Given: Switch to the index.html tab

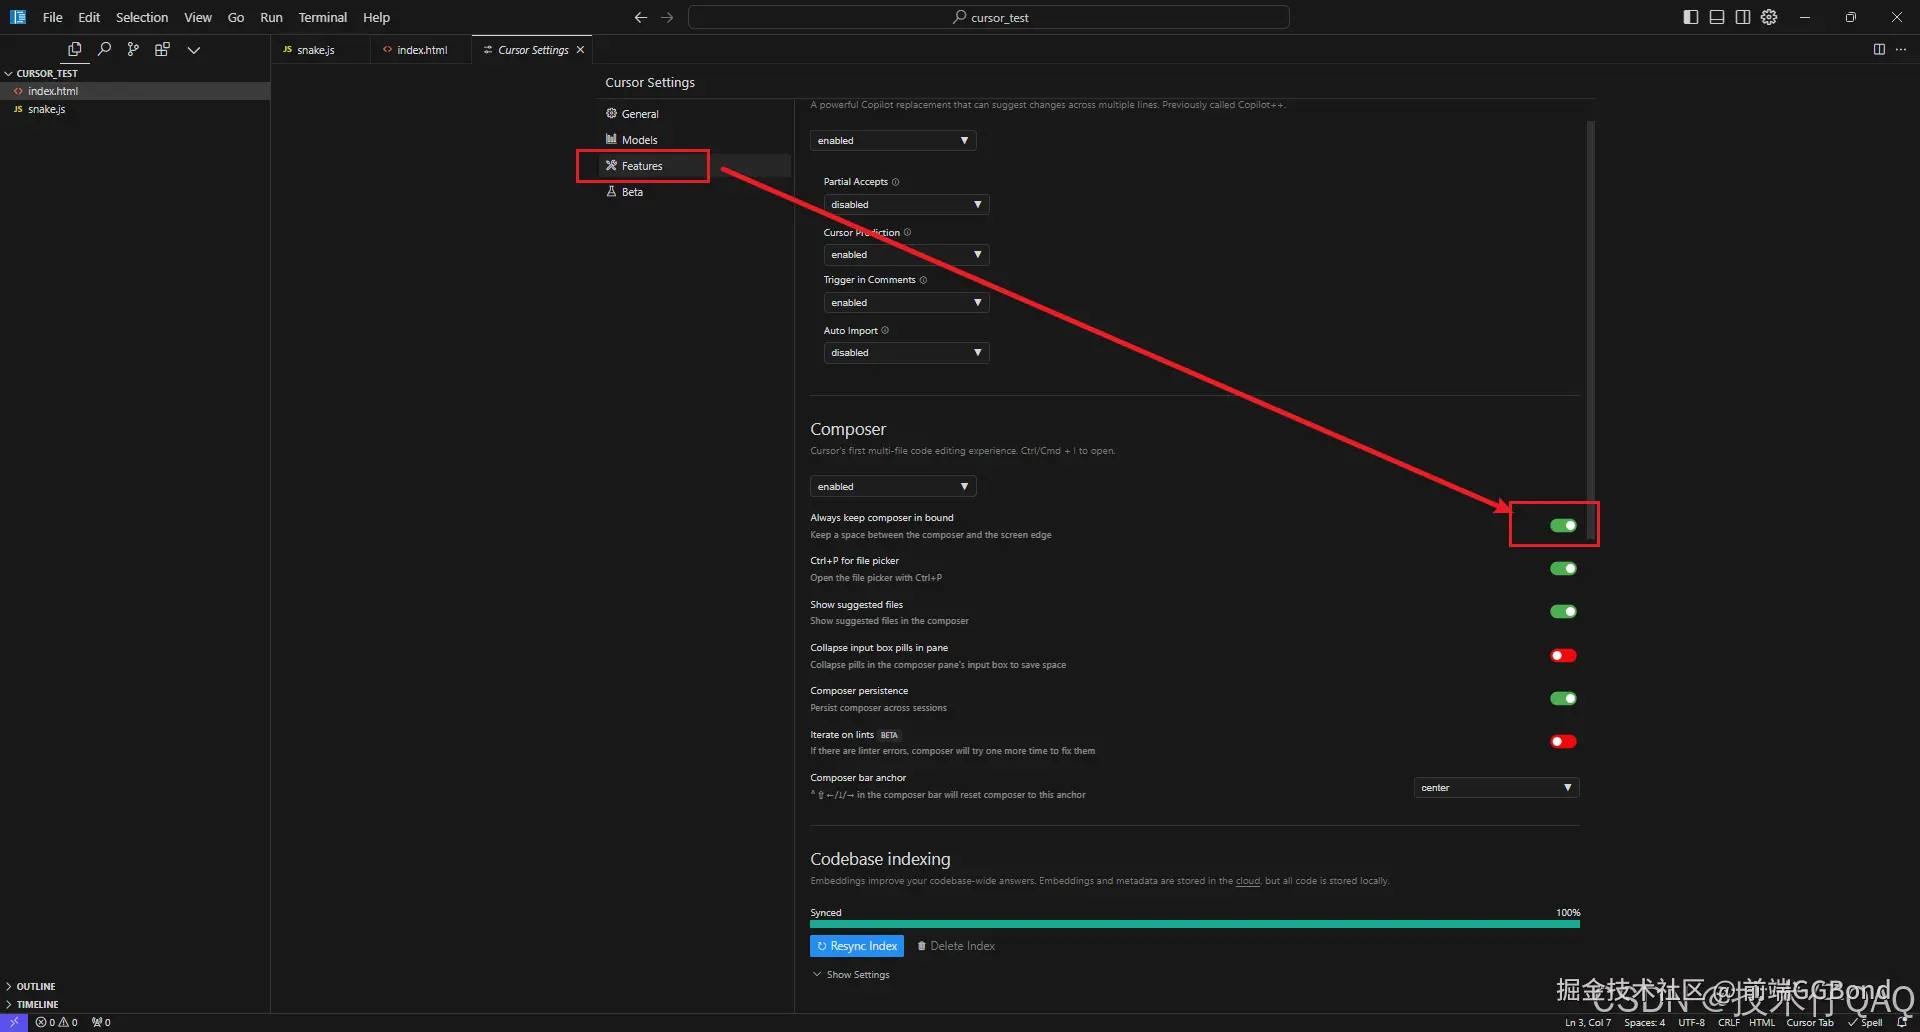Looking at the screenshot, I should 421,50.
